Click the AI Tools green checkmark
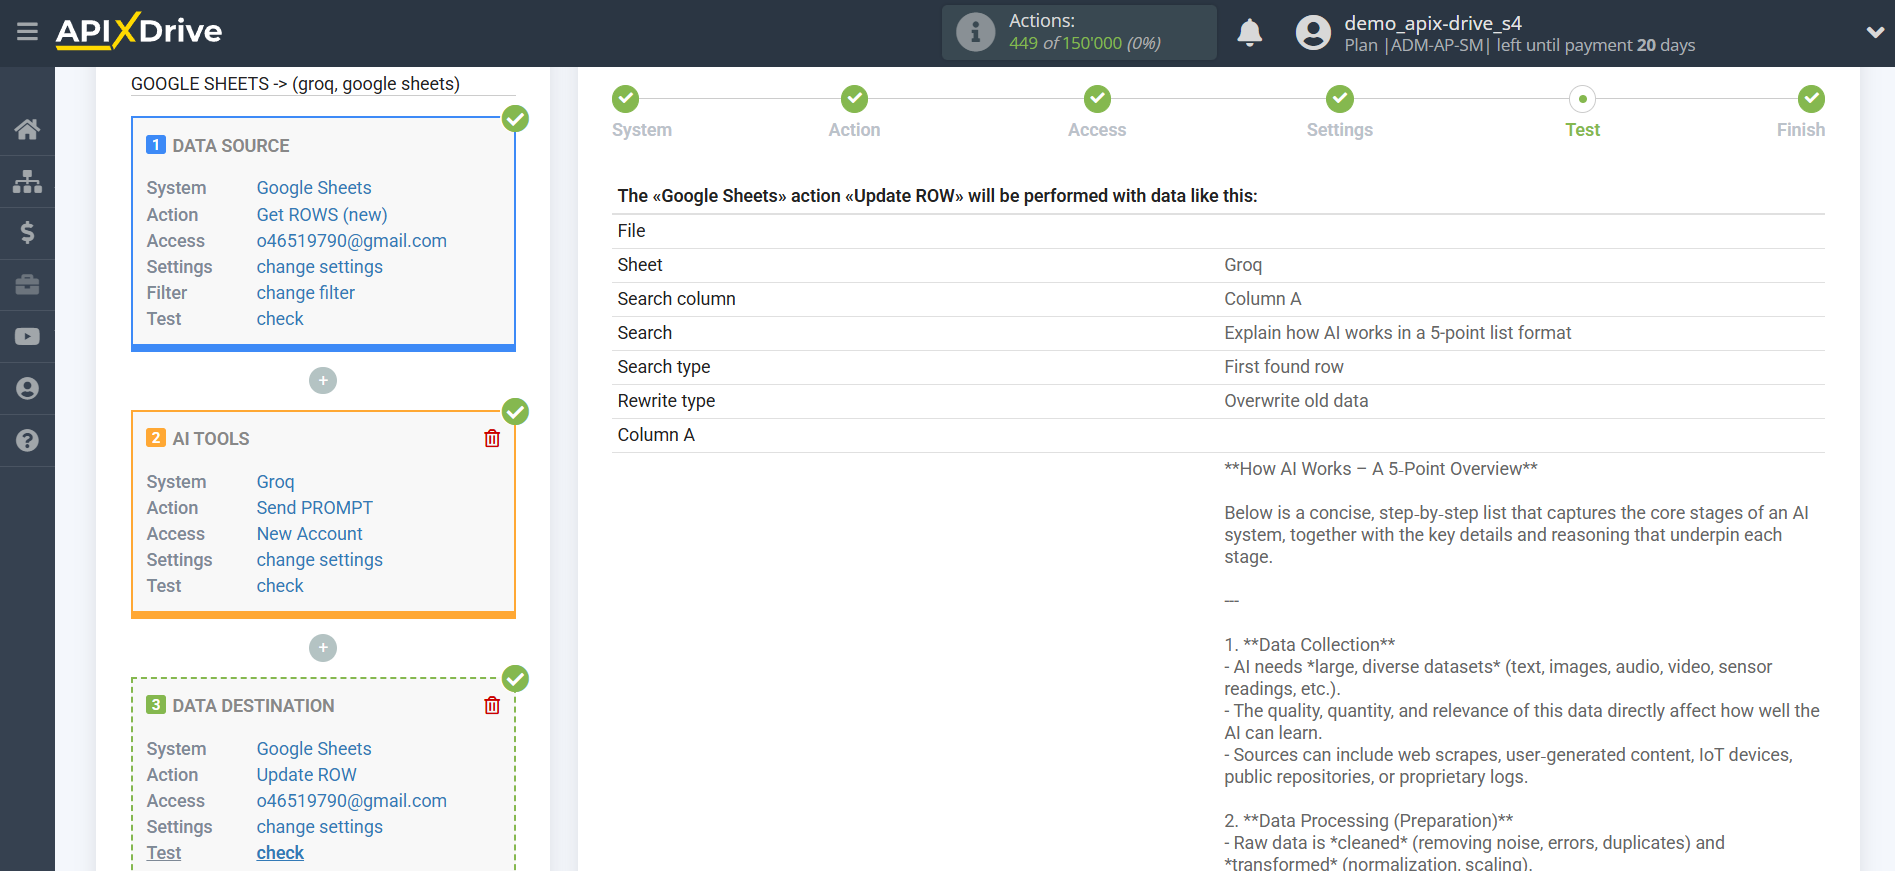Viewport: 1895px width, 871px height. click(x=515, y=412)
